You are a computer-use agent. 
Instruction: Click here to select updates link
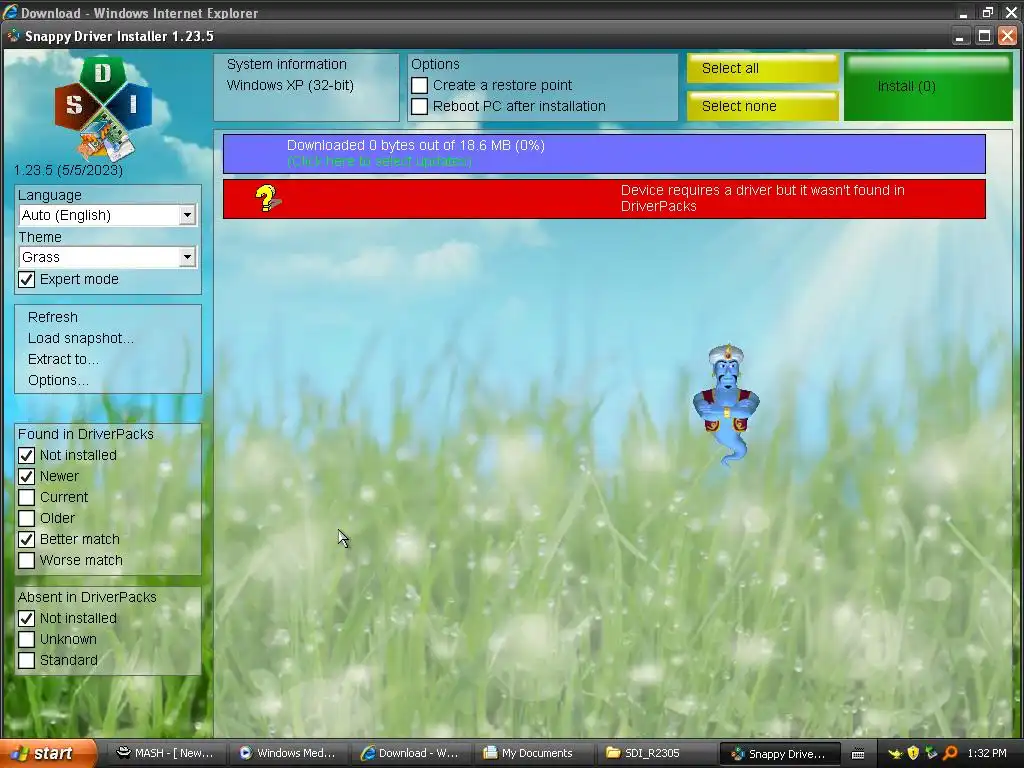379,161
